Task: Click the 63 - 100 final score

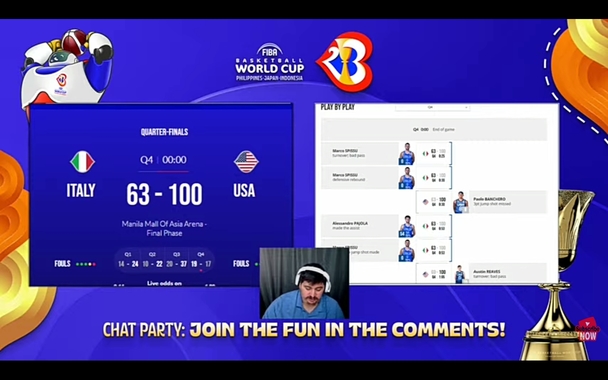Action: pyautogui.click(x=164, y=194)
